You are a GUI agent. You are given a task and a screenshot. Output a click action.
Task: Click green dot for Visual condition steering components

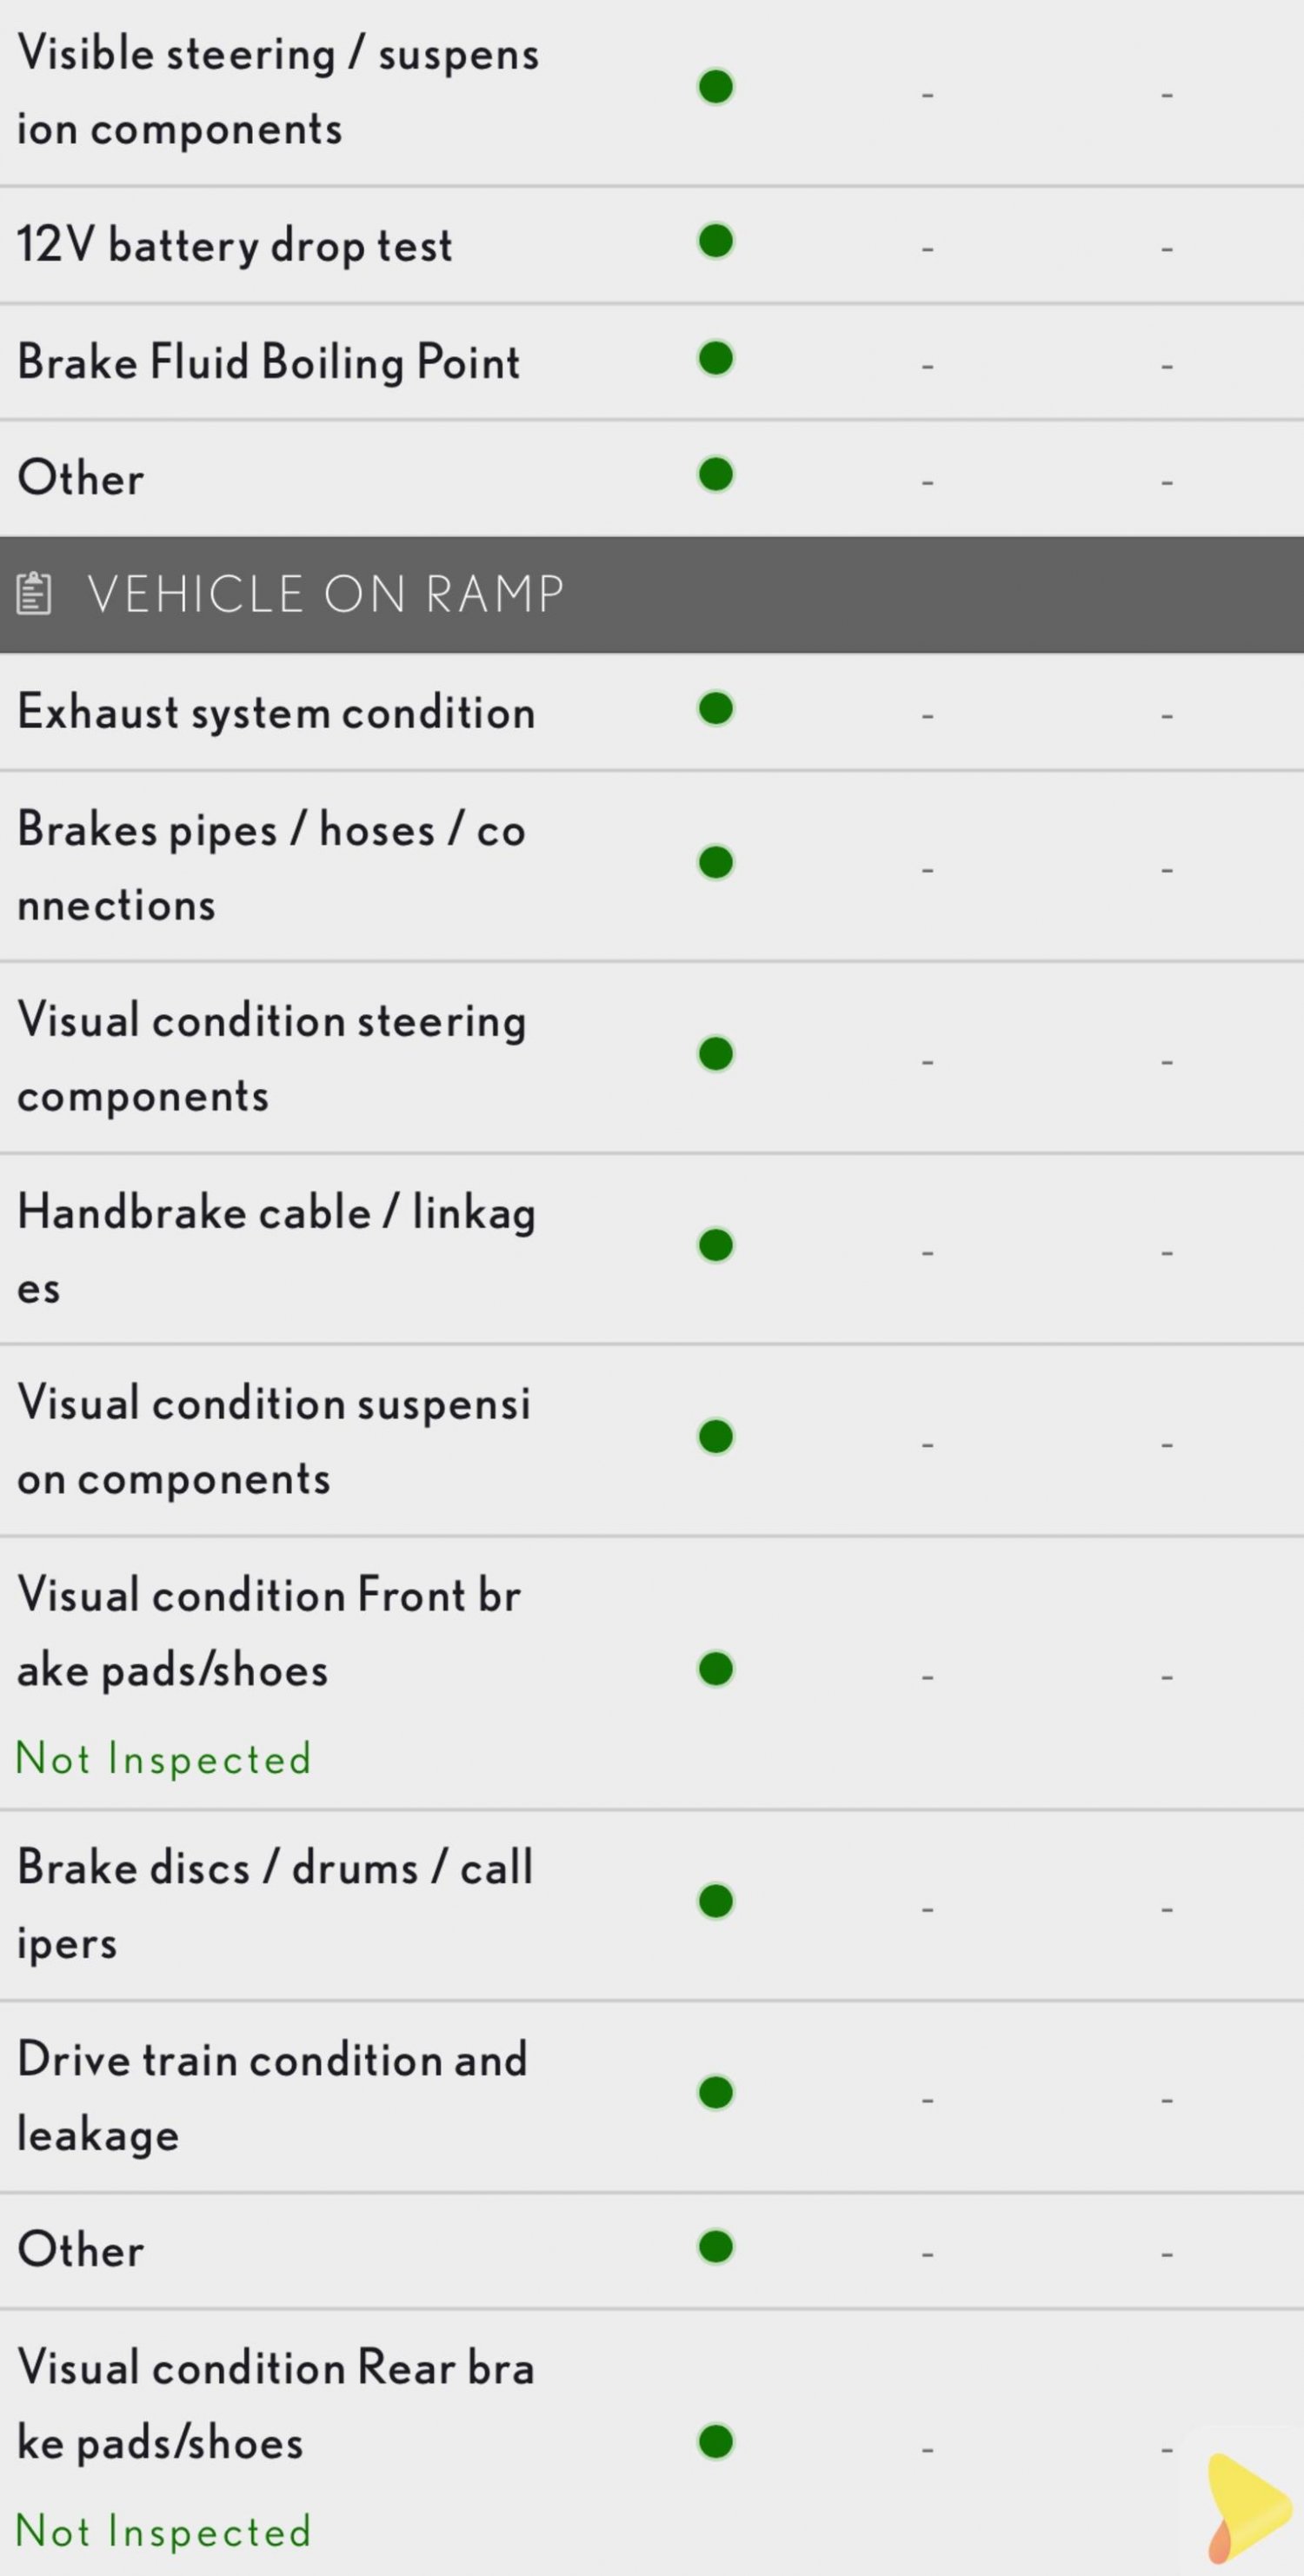(x=716, y=1053)
